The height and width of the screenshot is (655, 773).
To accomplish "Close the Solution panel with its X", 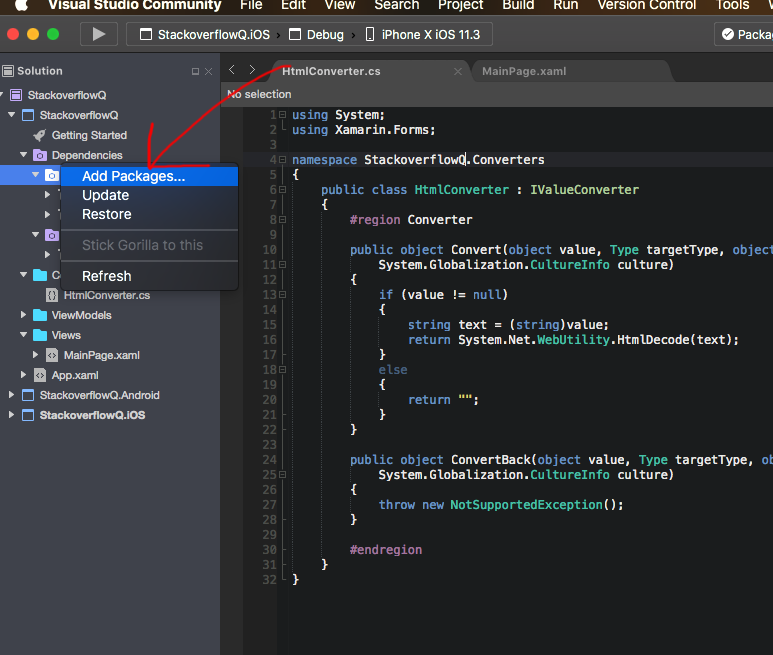I will [x=208, y=72].
